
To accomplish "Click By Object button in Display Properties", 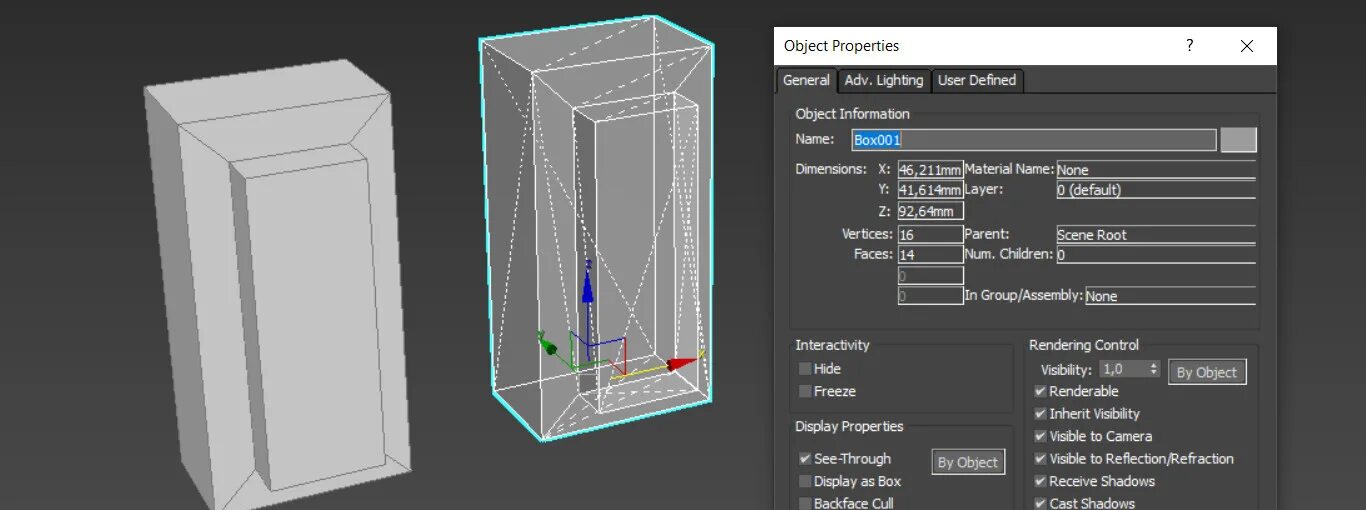I will pyautogui.click(x=967, y=462).
